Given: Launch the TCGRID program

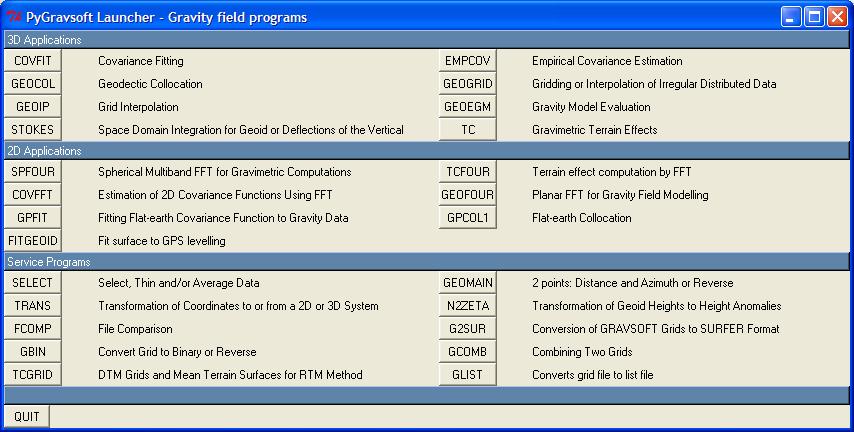Looking at the screenshot, I should pyautogui.click(x=33, y=375).
